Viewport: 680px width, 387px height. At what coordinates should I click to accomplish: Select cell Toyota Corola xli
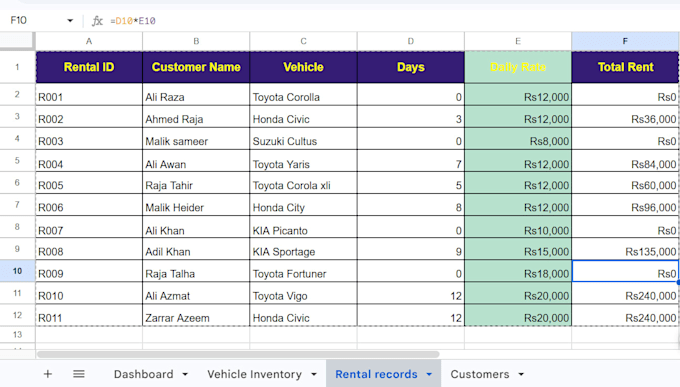pos(303,183)
